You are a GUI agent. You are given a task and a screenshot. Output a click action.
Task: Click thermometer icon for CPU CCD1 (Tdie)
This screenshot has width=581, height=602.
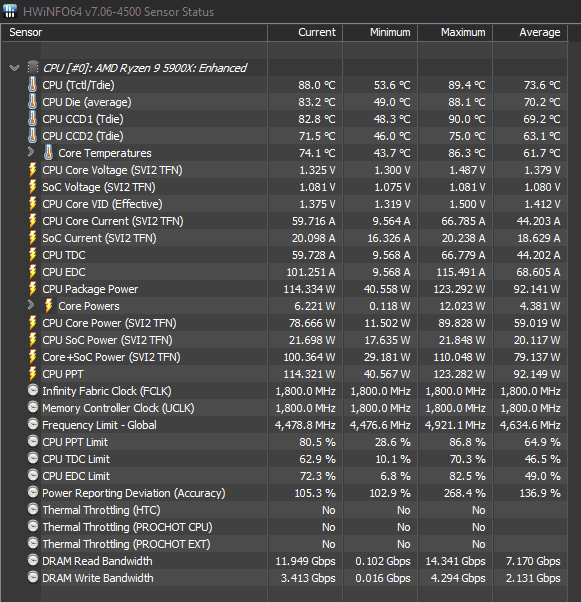(33, 119)
